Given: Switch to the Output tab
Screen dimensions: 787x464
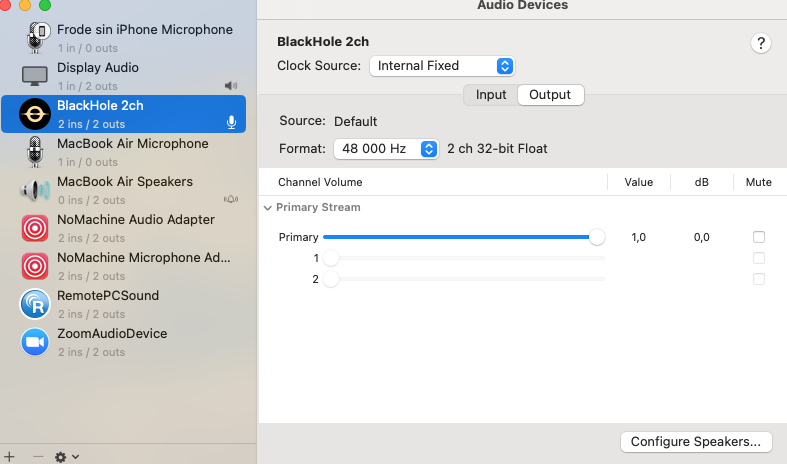Looking at the screenshot, I should coord(550,95).
